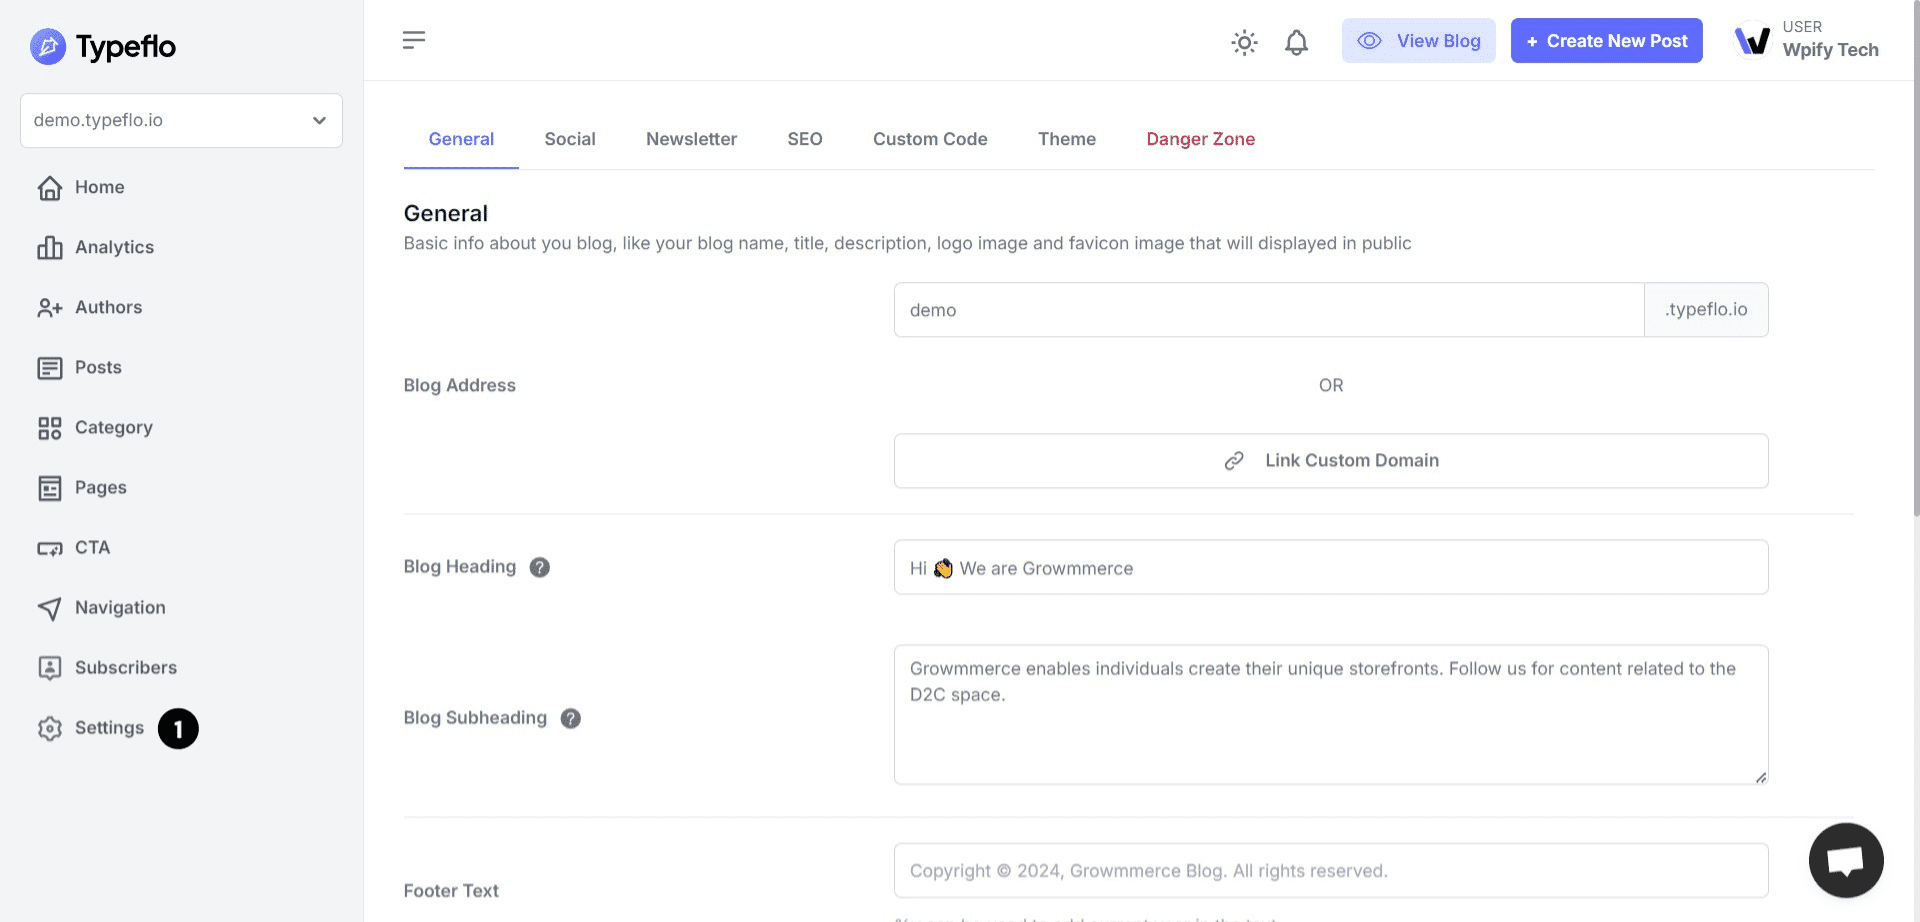Collapse sidebar with hamburger menu icon

pos(414,40)
